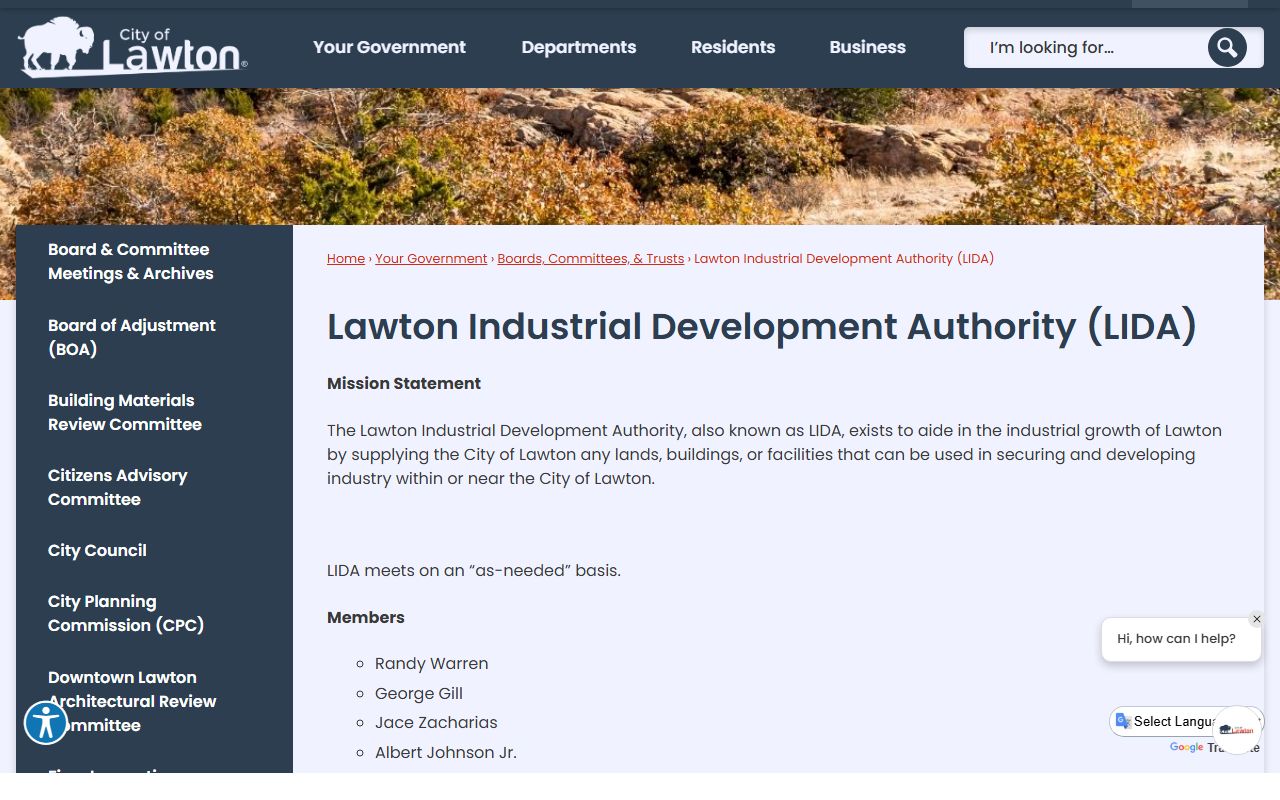Click member name Albert Johnson Jr.

pyautogui.click(x=446, y=752)
